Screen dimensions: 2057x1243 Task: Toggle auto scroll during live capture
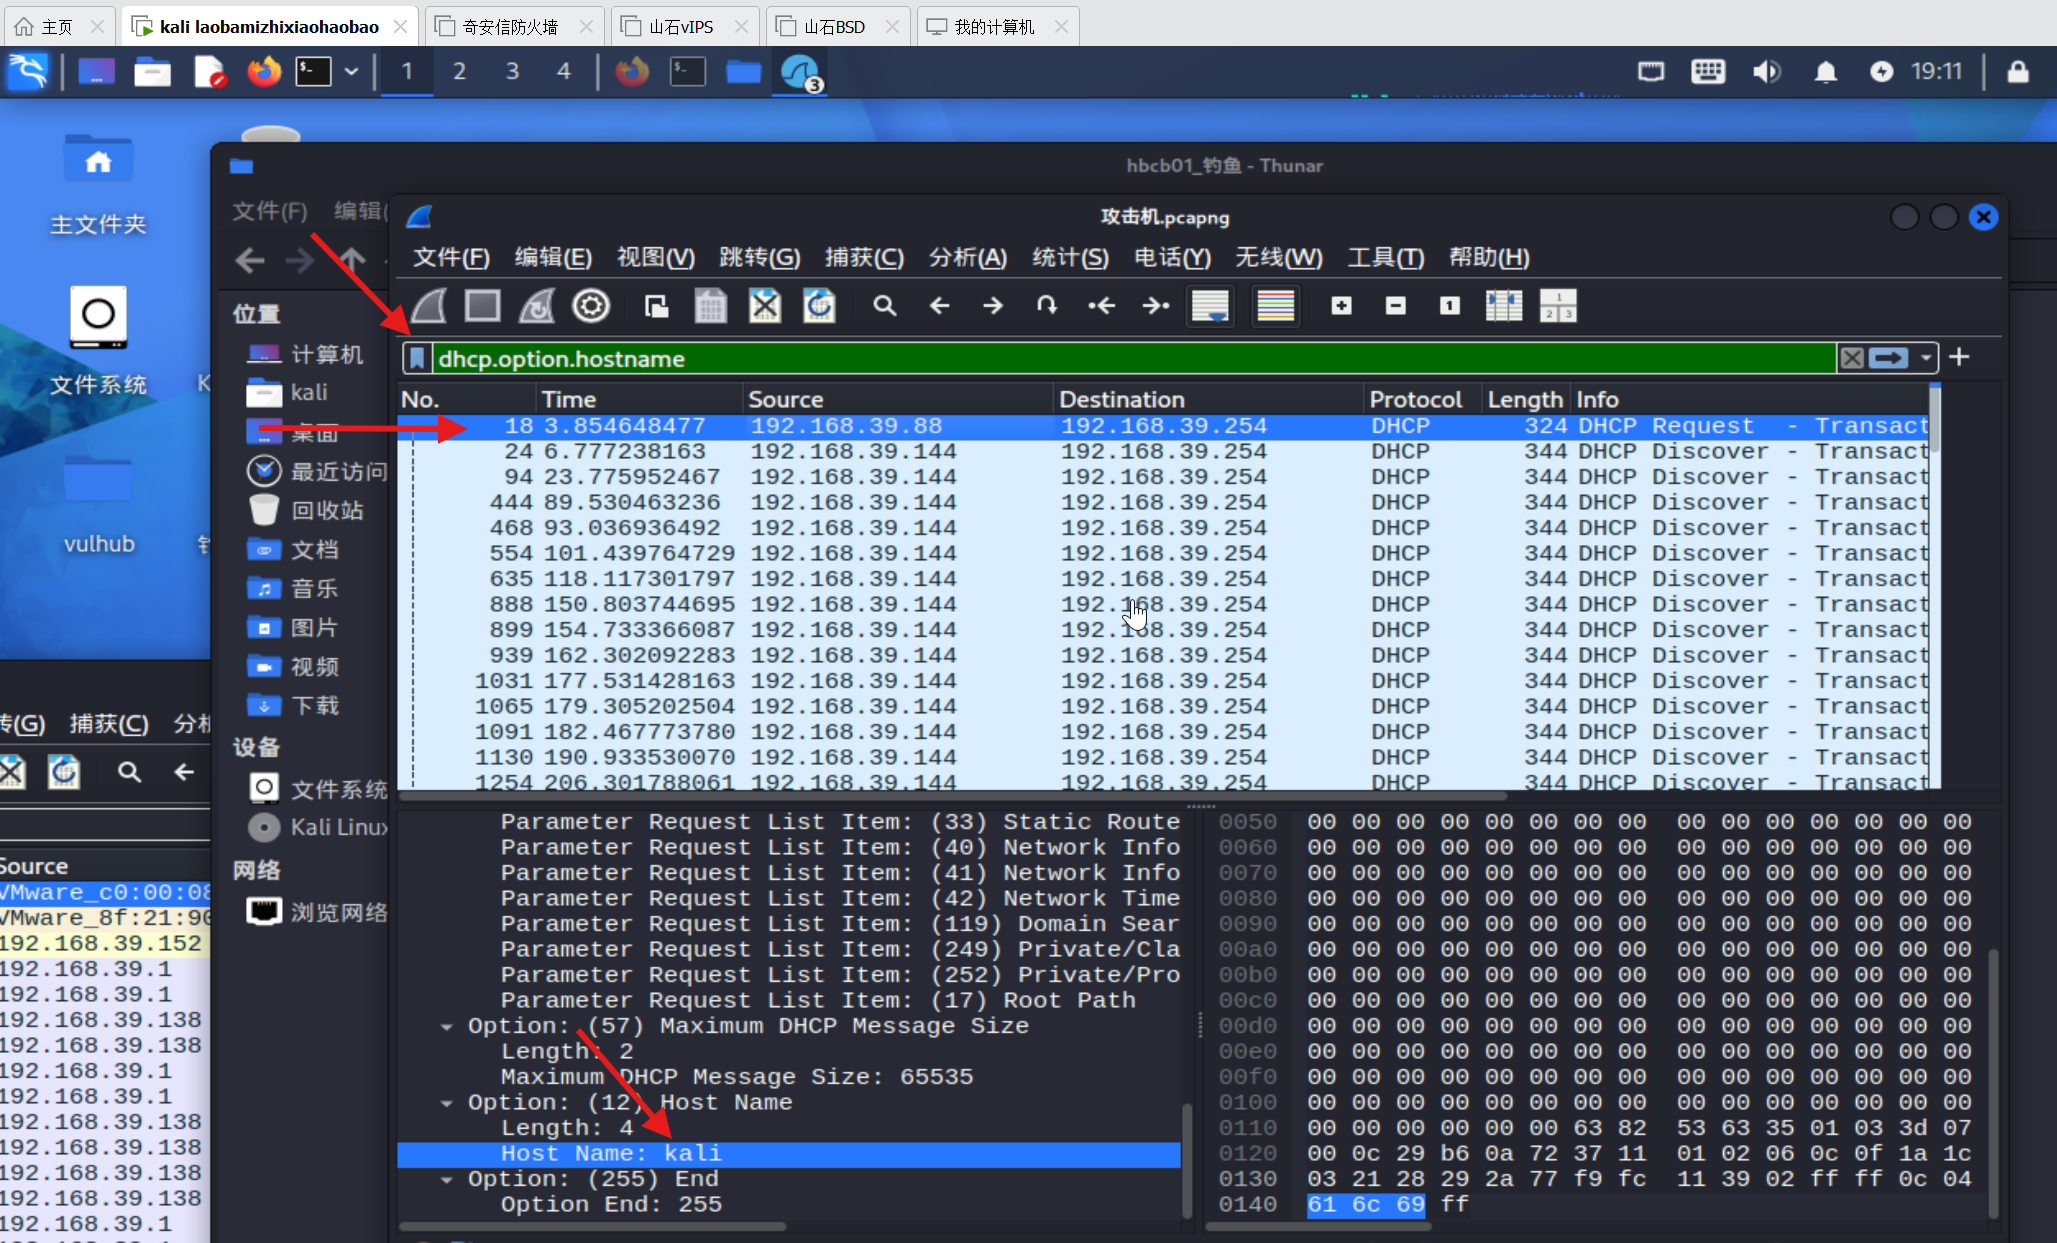point(1210,306)
